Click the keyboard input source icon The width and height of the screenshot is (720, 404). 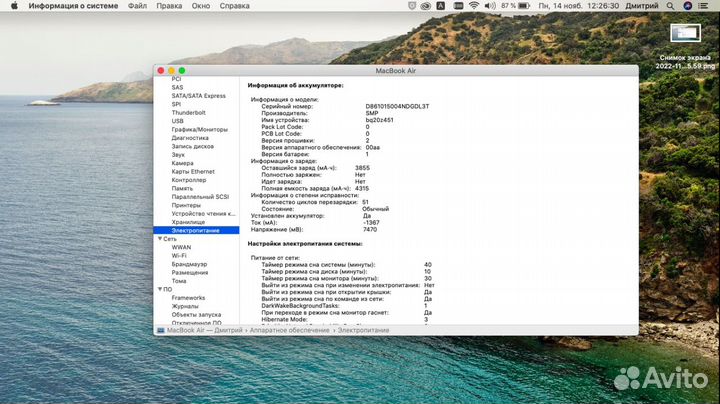440,6
